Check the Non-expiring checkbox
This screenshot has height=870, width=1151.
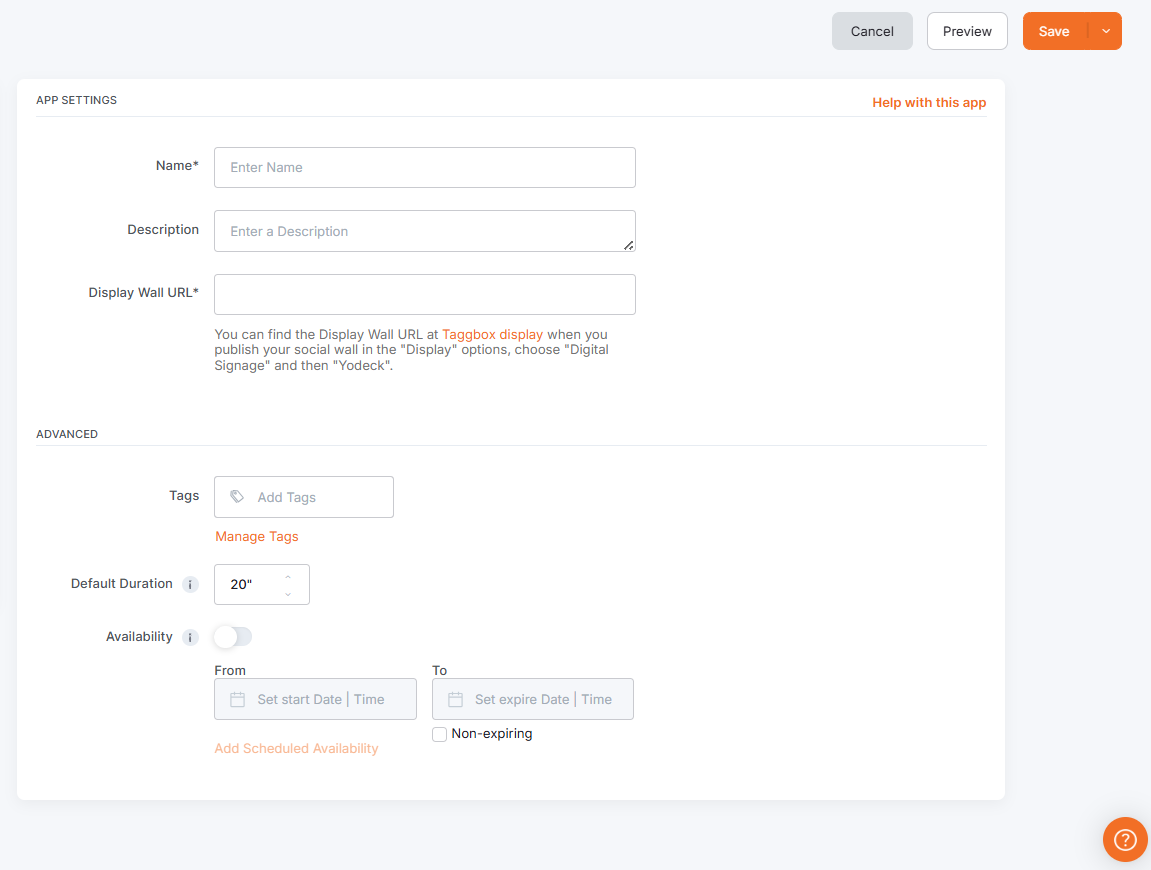(x=440, y=735)
